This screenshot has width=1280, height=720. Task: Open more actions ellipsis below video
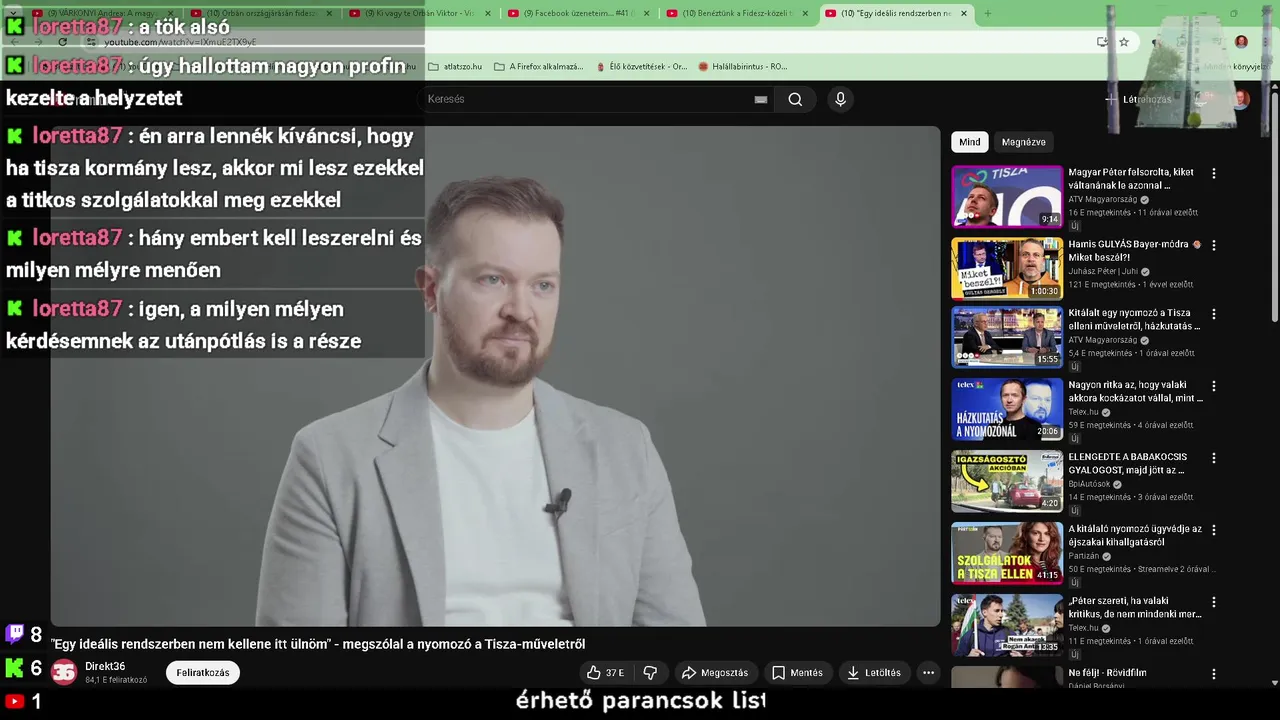tap(928, 673)
